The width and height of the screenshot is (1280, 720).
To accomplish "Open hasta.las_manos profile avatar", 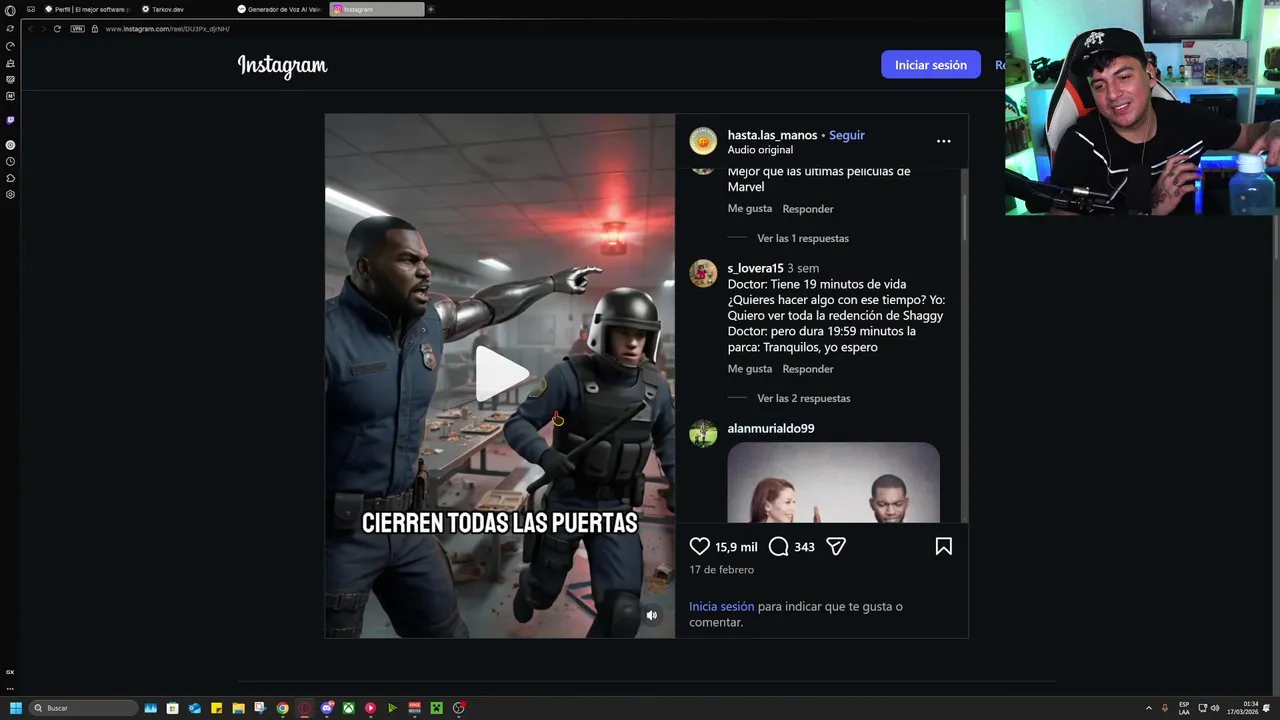I will pos(703,141).
